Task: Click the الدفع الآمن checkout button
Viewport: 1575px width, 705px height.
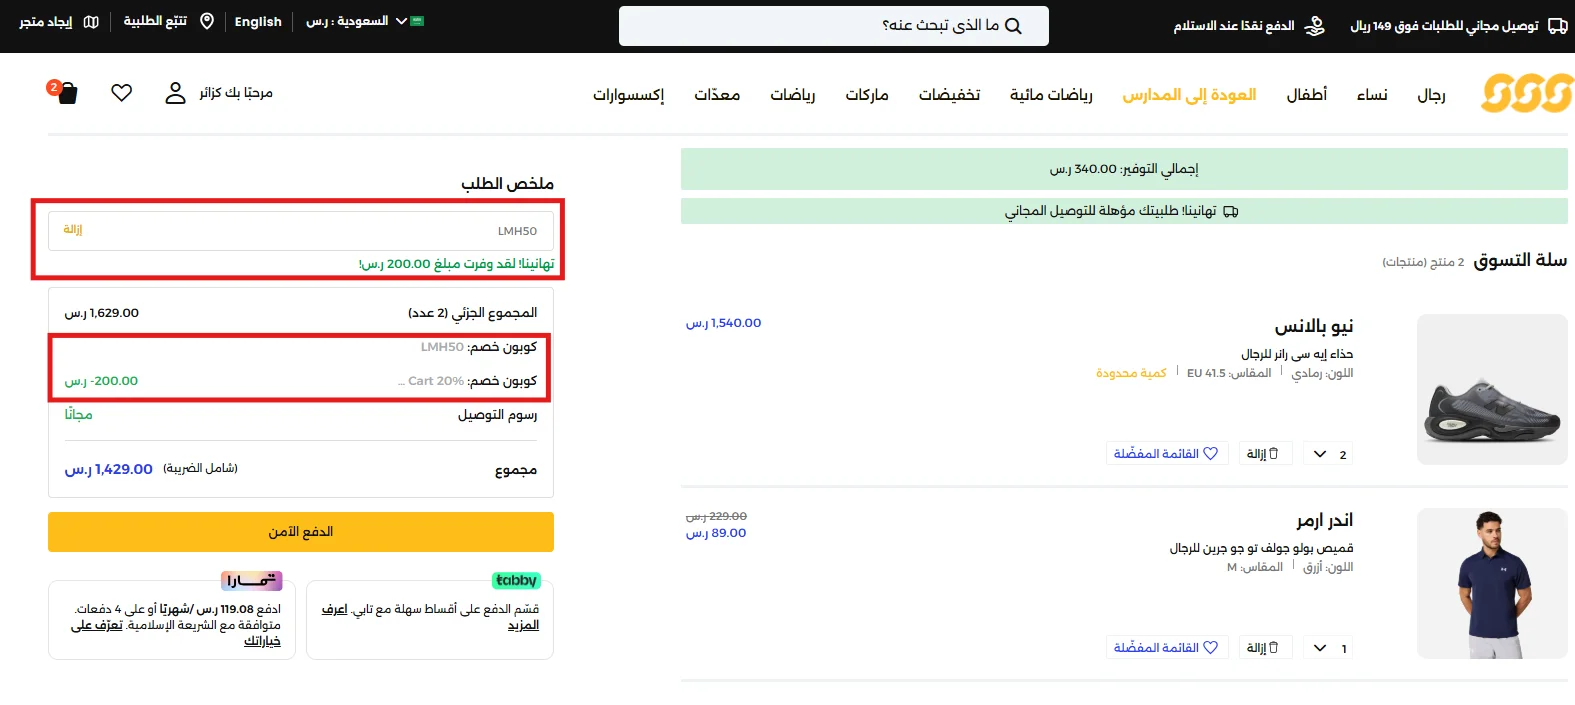Action: click(301, 532)
